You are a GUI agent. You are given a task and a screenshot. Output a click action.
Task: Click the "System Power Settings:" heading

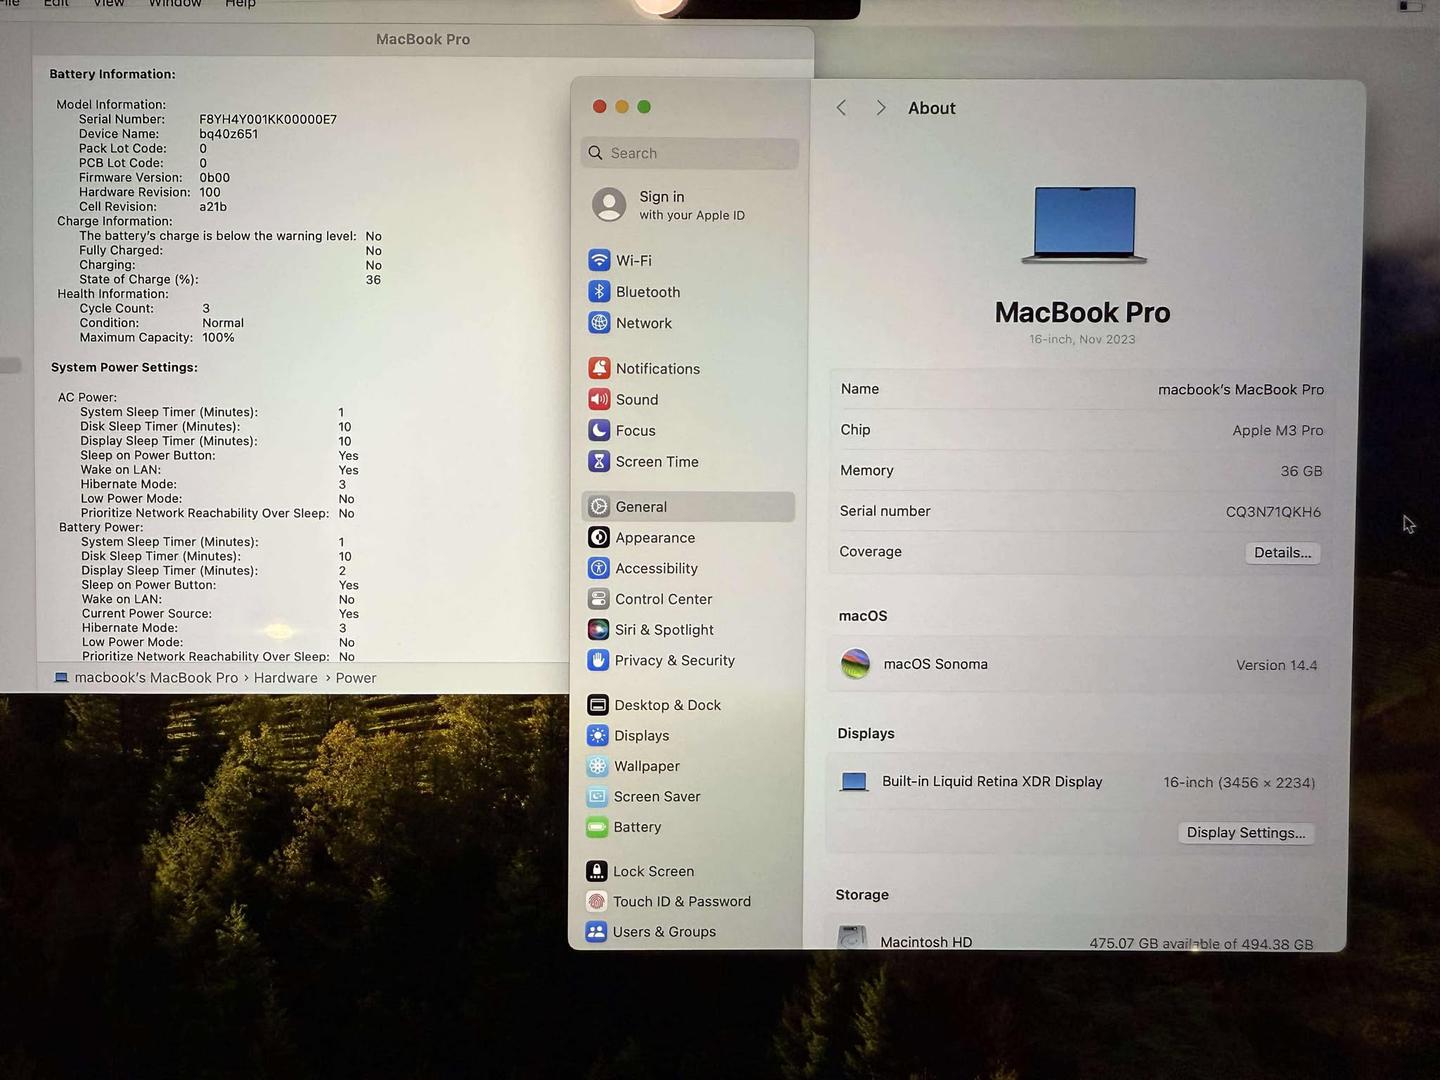click(x=124, y=367)
